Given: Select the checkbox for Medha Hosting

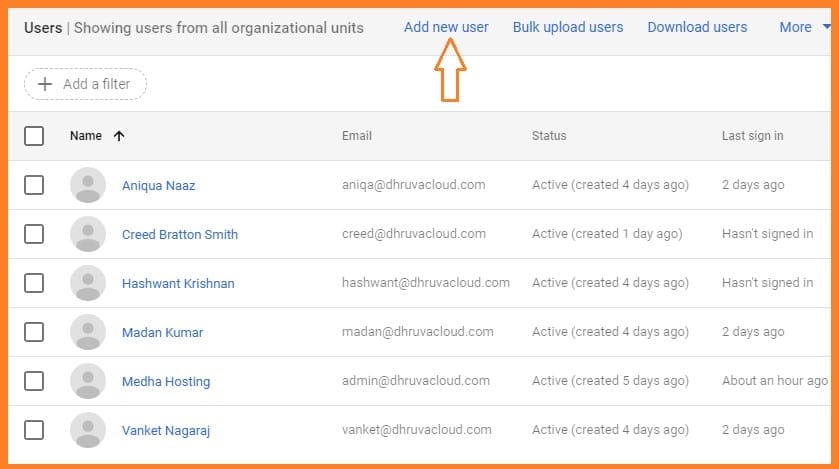Looking at the screenshot, I should pos(34,381).
